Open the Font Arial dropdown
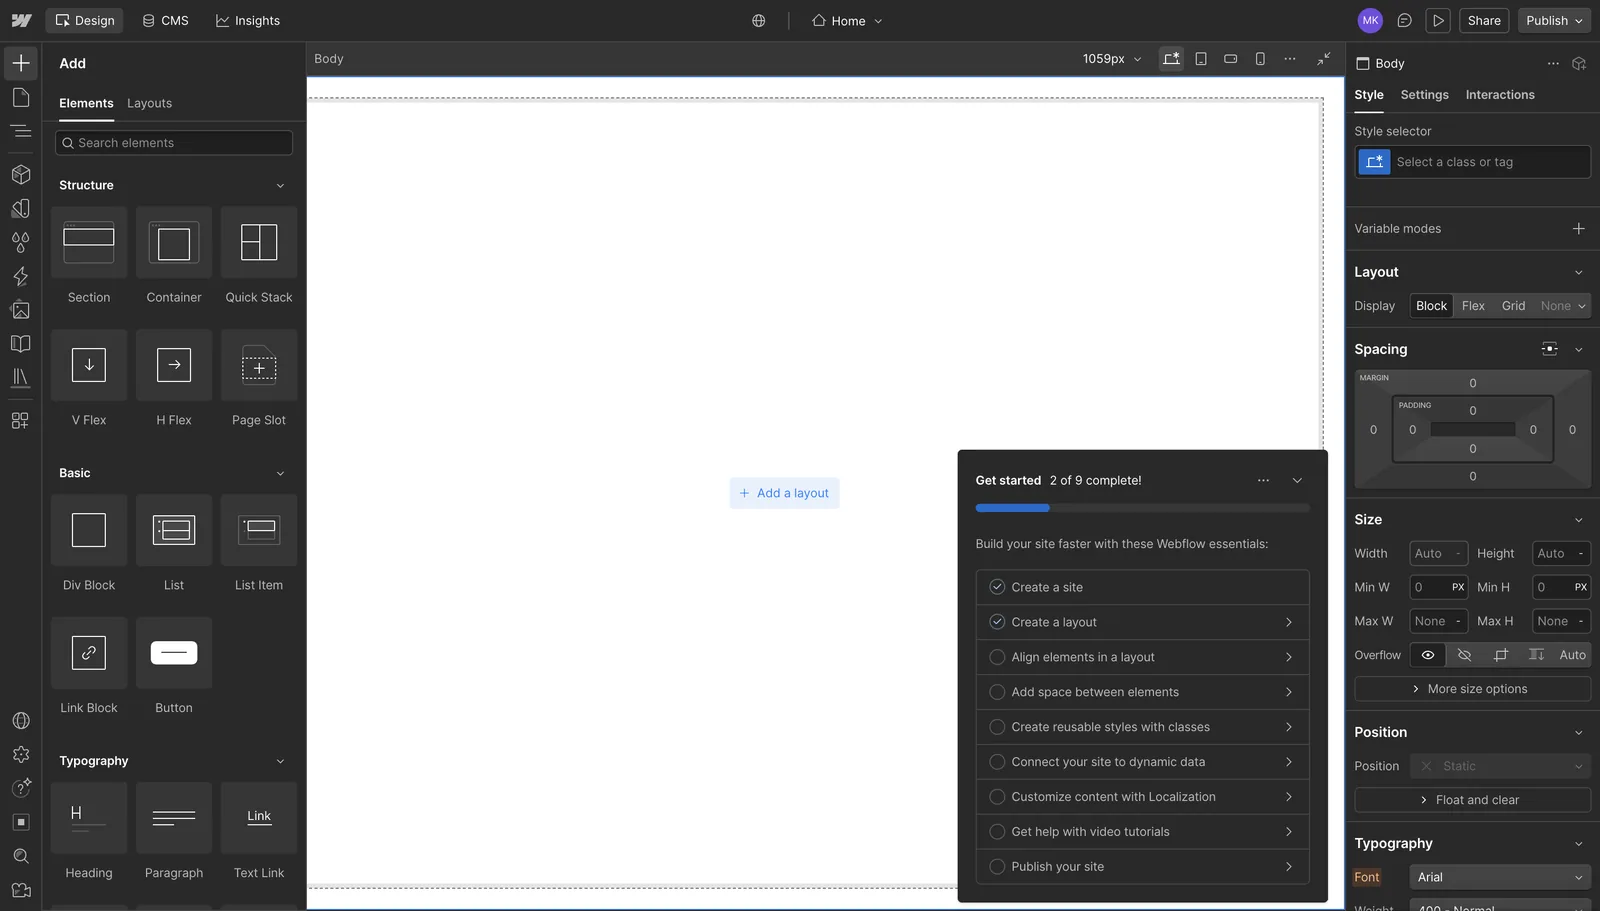 point(1499,877)
